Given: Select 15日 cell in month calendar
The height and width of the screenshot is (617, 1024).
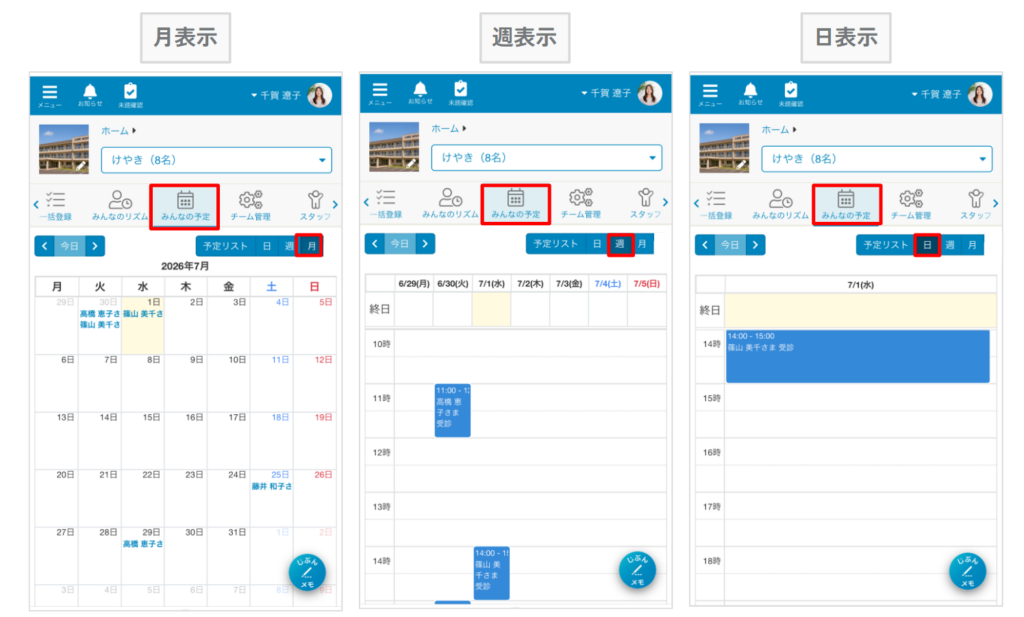Looking at the screenshot, I should (143, 441).
